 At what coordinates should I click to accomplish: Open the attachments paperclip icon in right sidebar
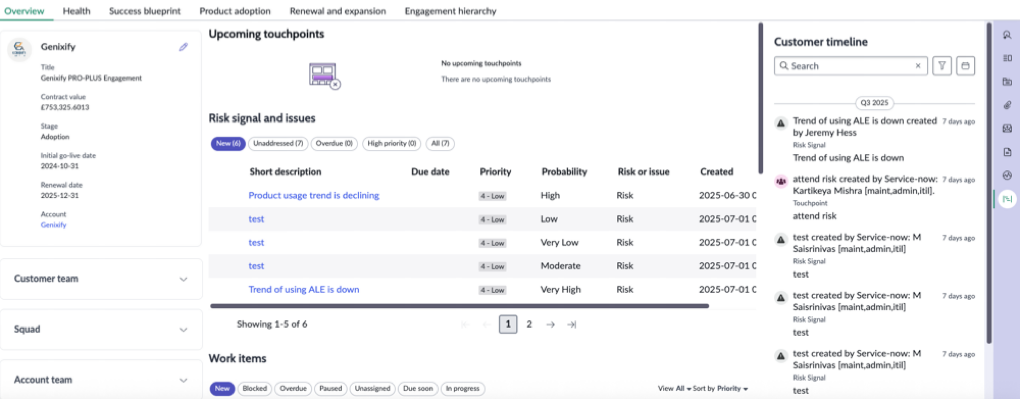coord(1007,105)
